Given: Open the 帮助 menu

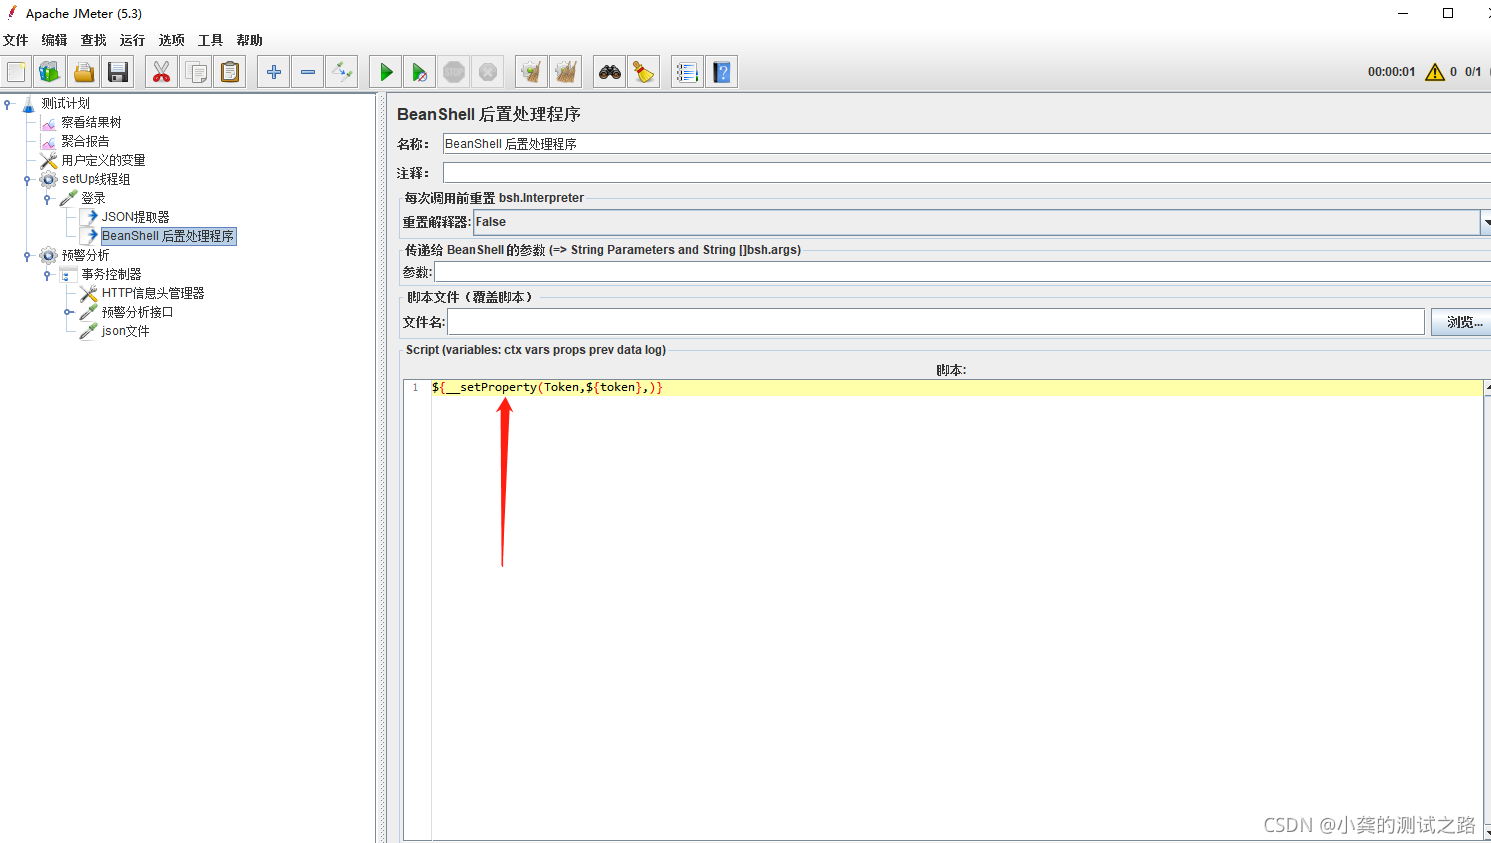Looking at the screenshot, I should click(250, 40).
